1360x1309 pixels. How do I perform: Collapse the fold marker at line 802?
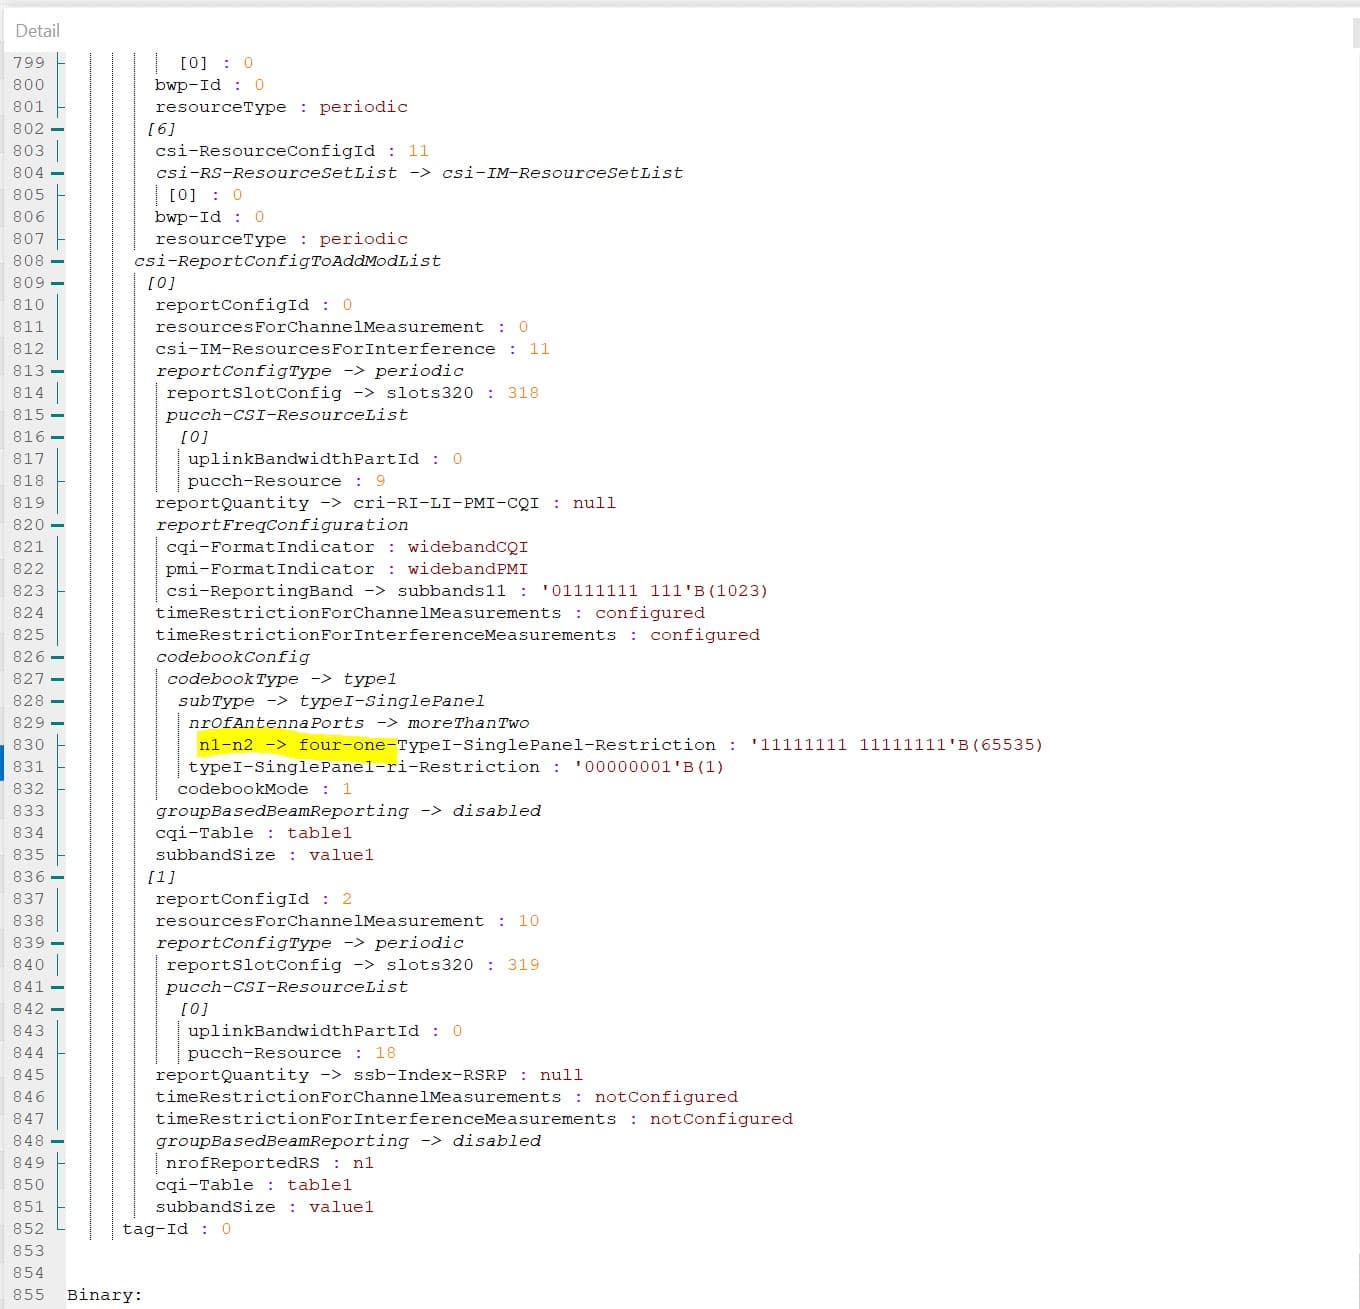point(58,129)
